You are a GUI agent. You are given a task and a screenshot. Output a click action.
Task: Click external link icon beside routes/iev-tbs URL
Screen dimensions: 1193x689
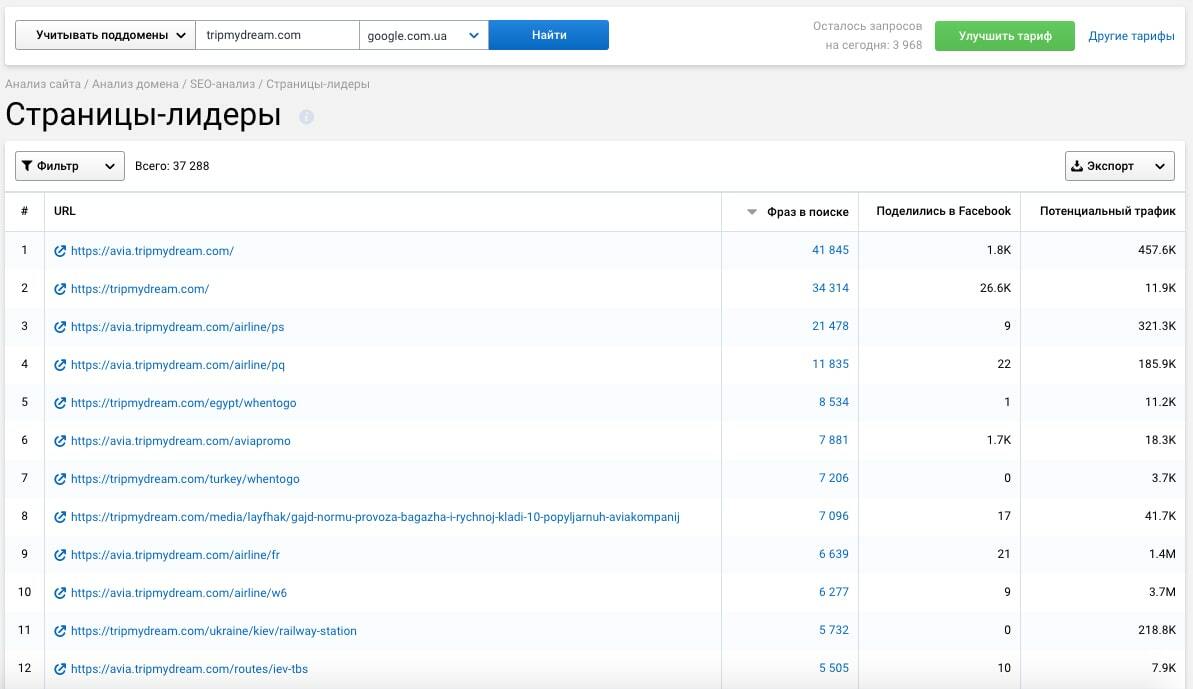click(60, 669)
